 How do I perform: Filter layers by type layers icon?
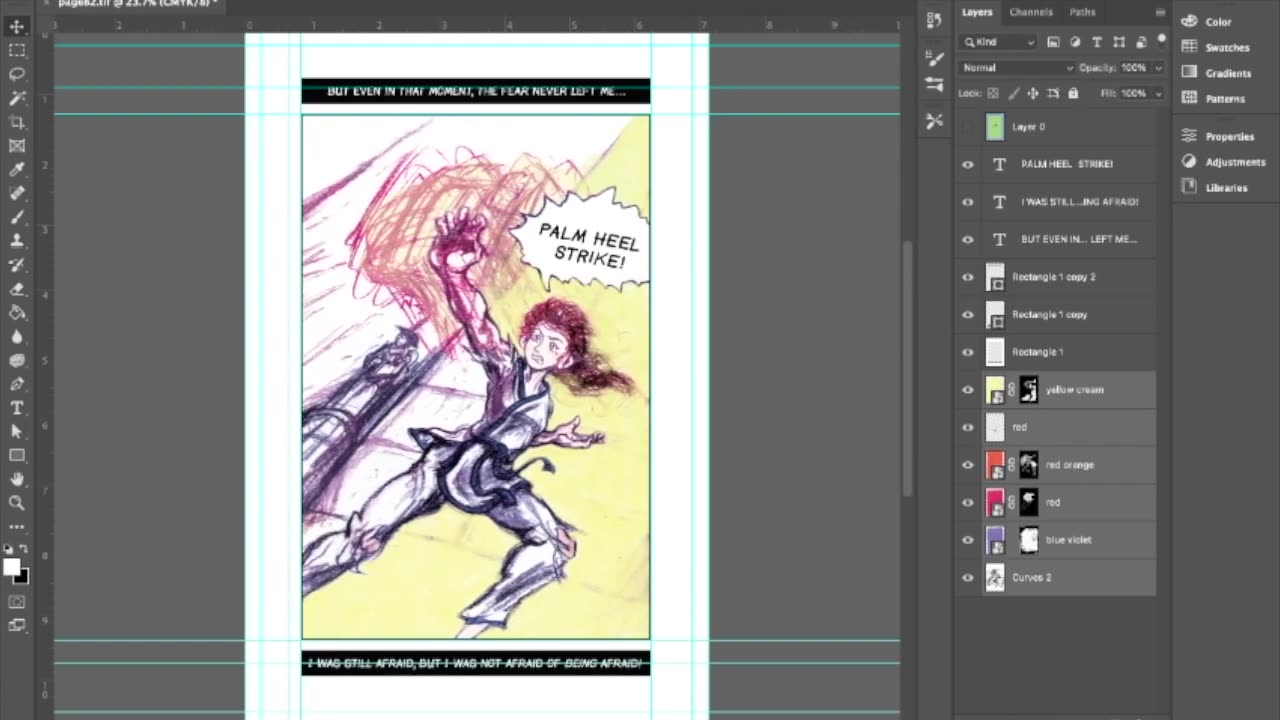pyautogui.click(x=1097, y=42)
